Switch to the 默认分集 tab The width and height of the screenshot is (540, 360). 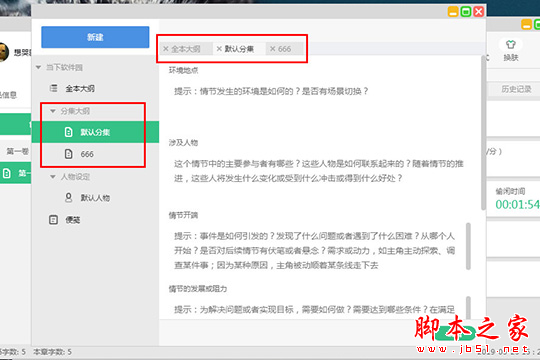[x=239, y=49]
